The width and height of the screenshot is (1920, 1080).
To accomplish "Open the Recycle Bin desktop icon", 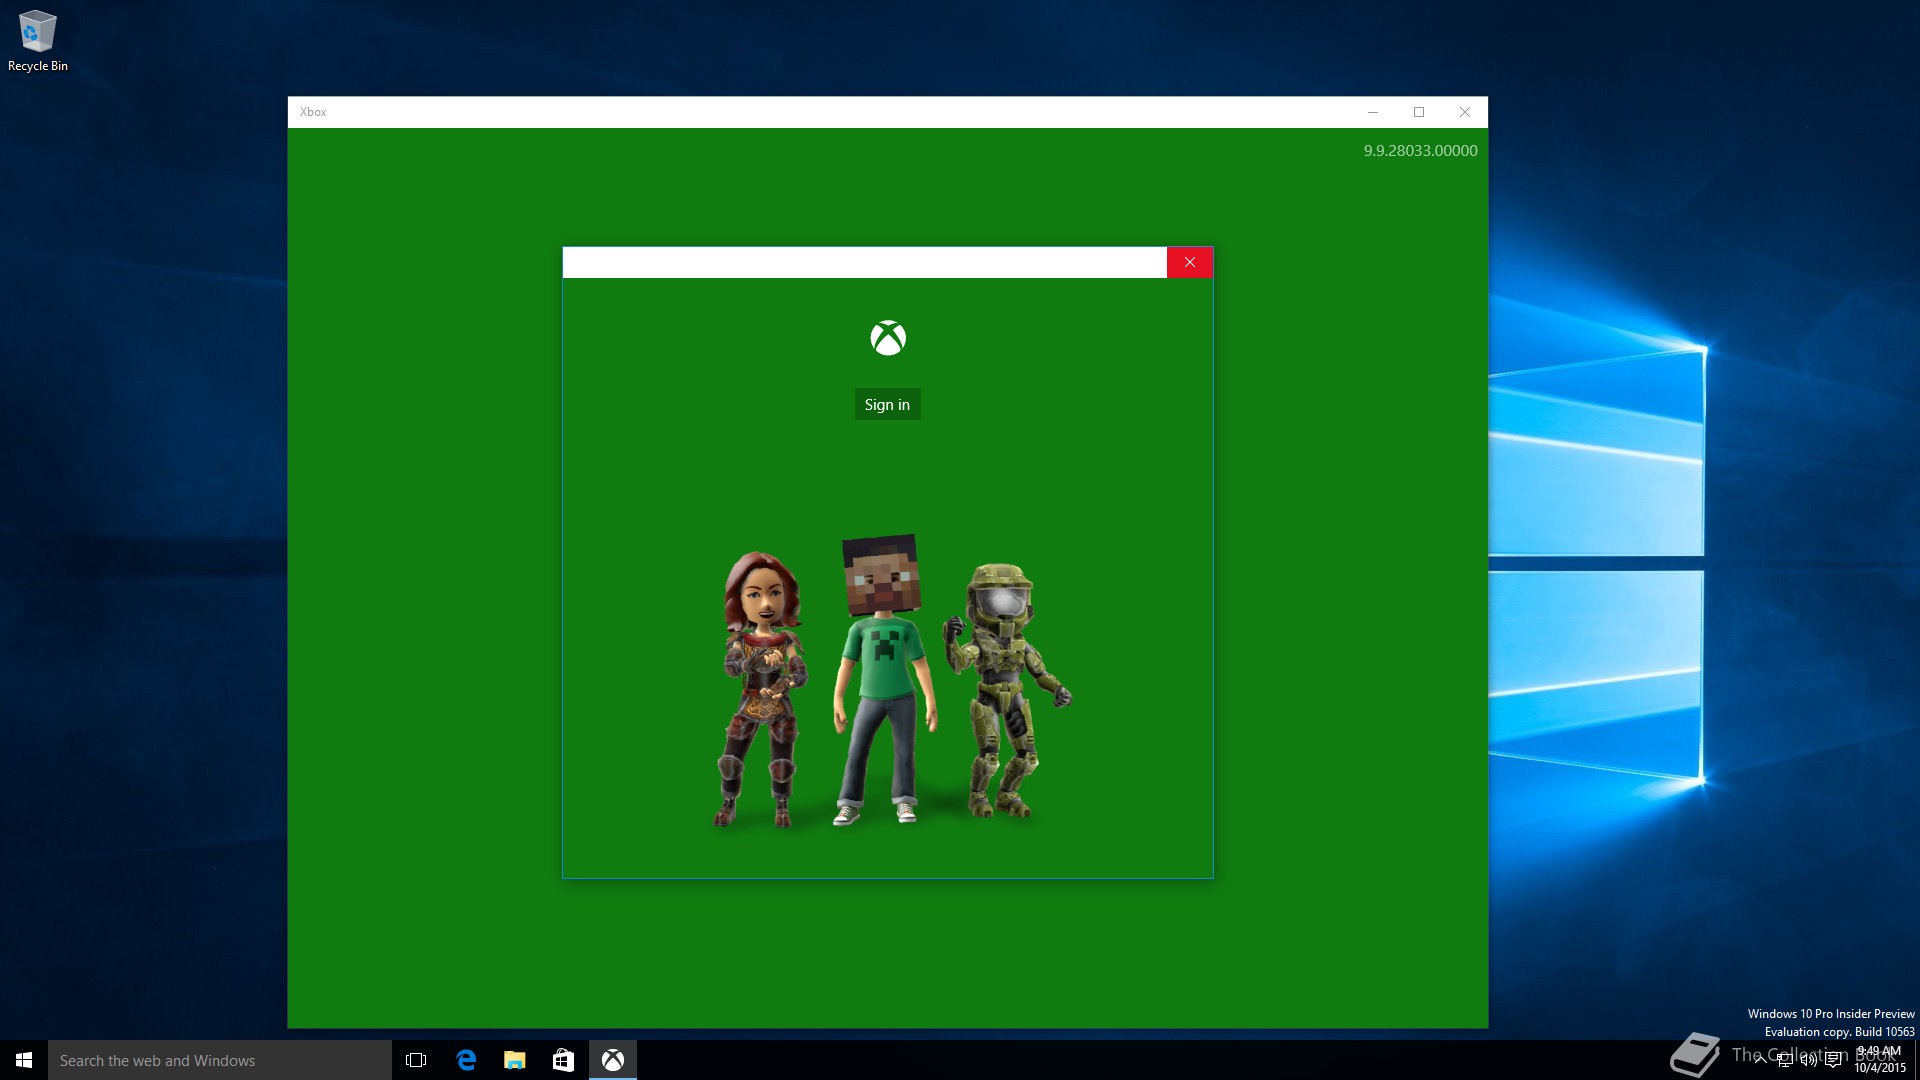I will click(x=38, y=41).
